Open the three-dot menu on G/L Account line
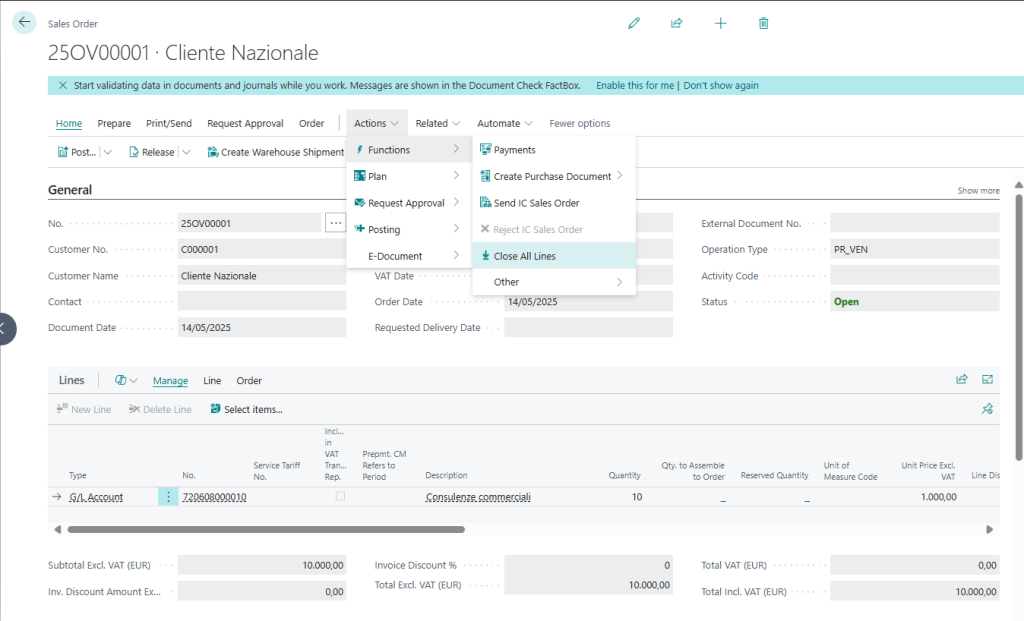Viewport: 1024px width, 621px height. pyautogui.click(x=168, y=497)
